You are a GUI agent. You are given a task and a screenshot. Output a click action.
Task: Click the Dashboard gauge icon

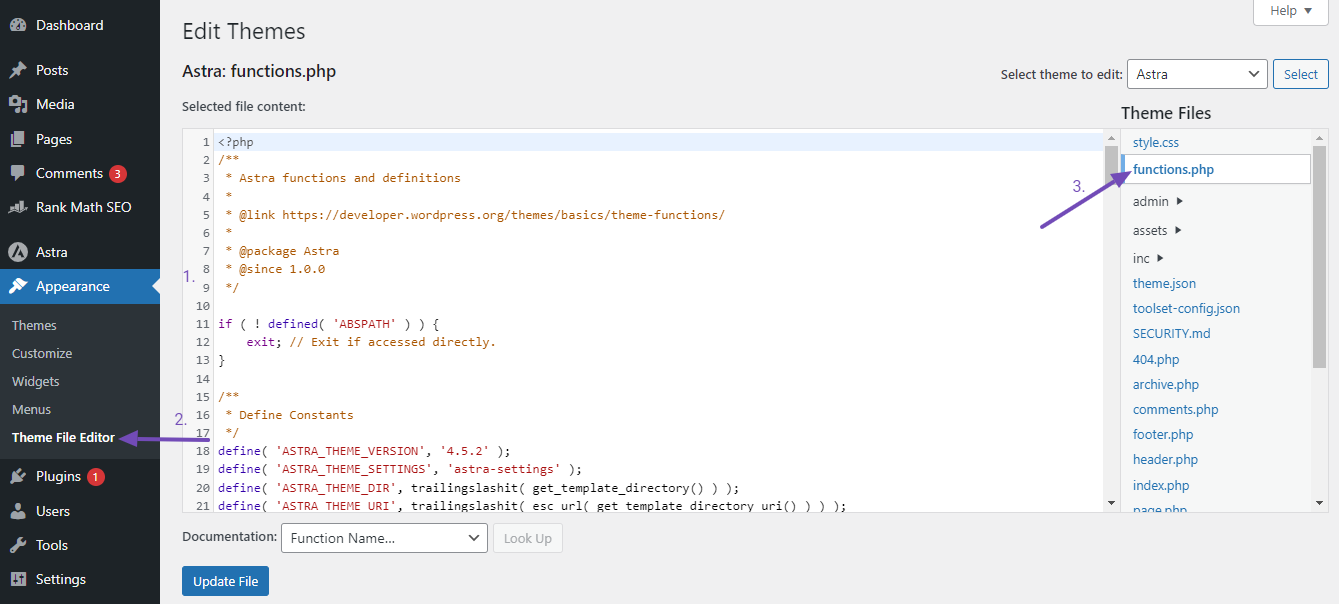[18, 25]
